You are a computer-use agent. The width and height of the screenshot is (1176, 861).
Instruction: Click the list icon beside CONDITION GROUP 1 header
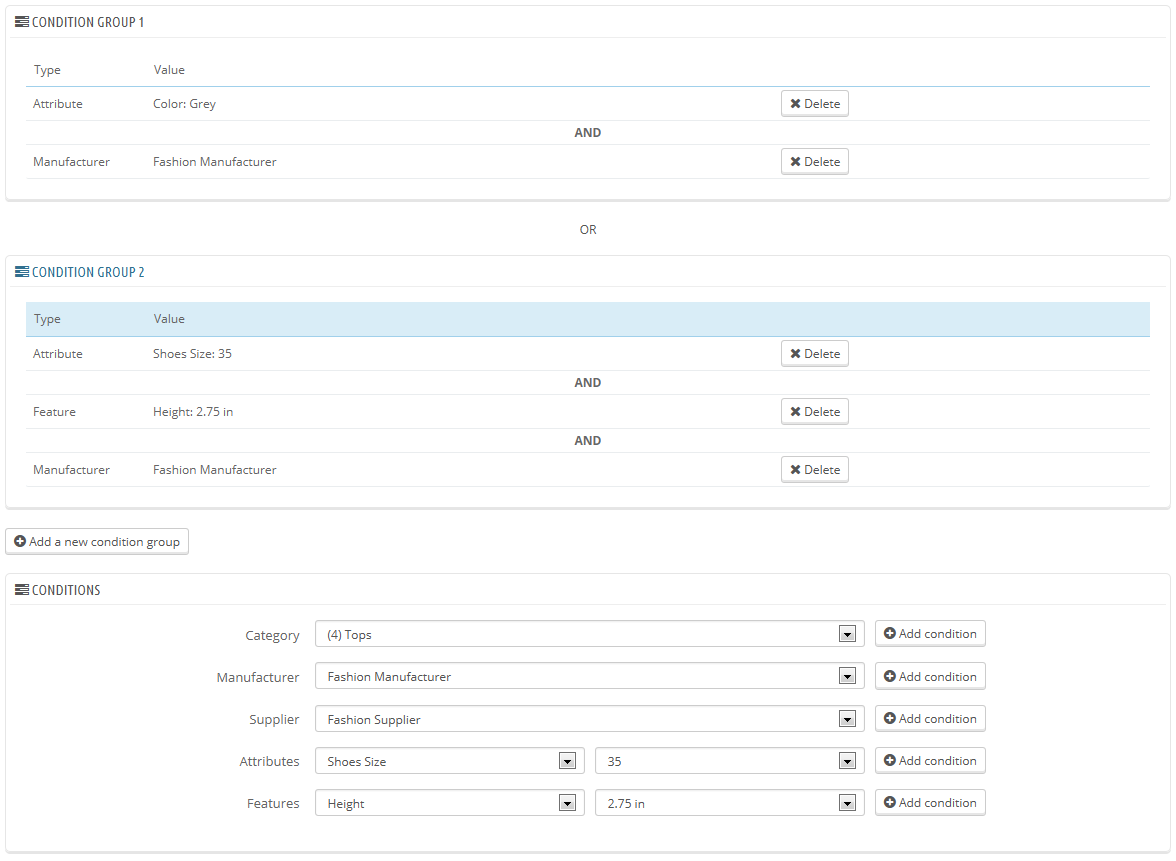click(x=23, y=21)
